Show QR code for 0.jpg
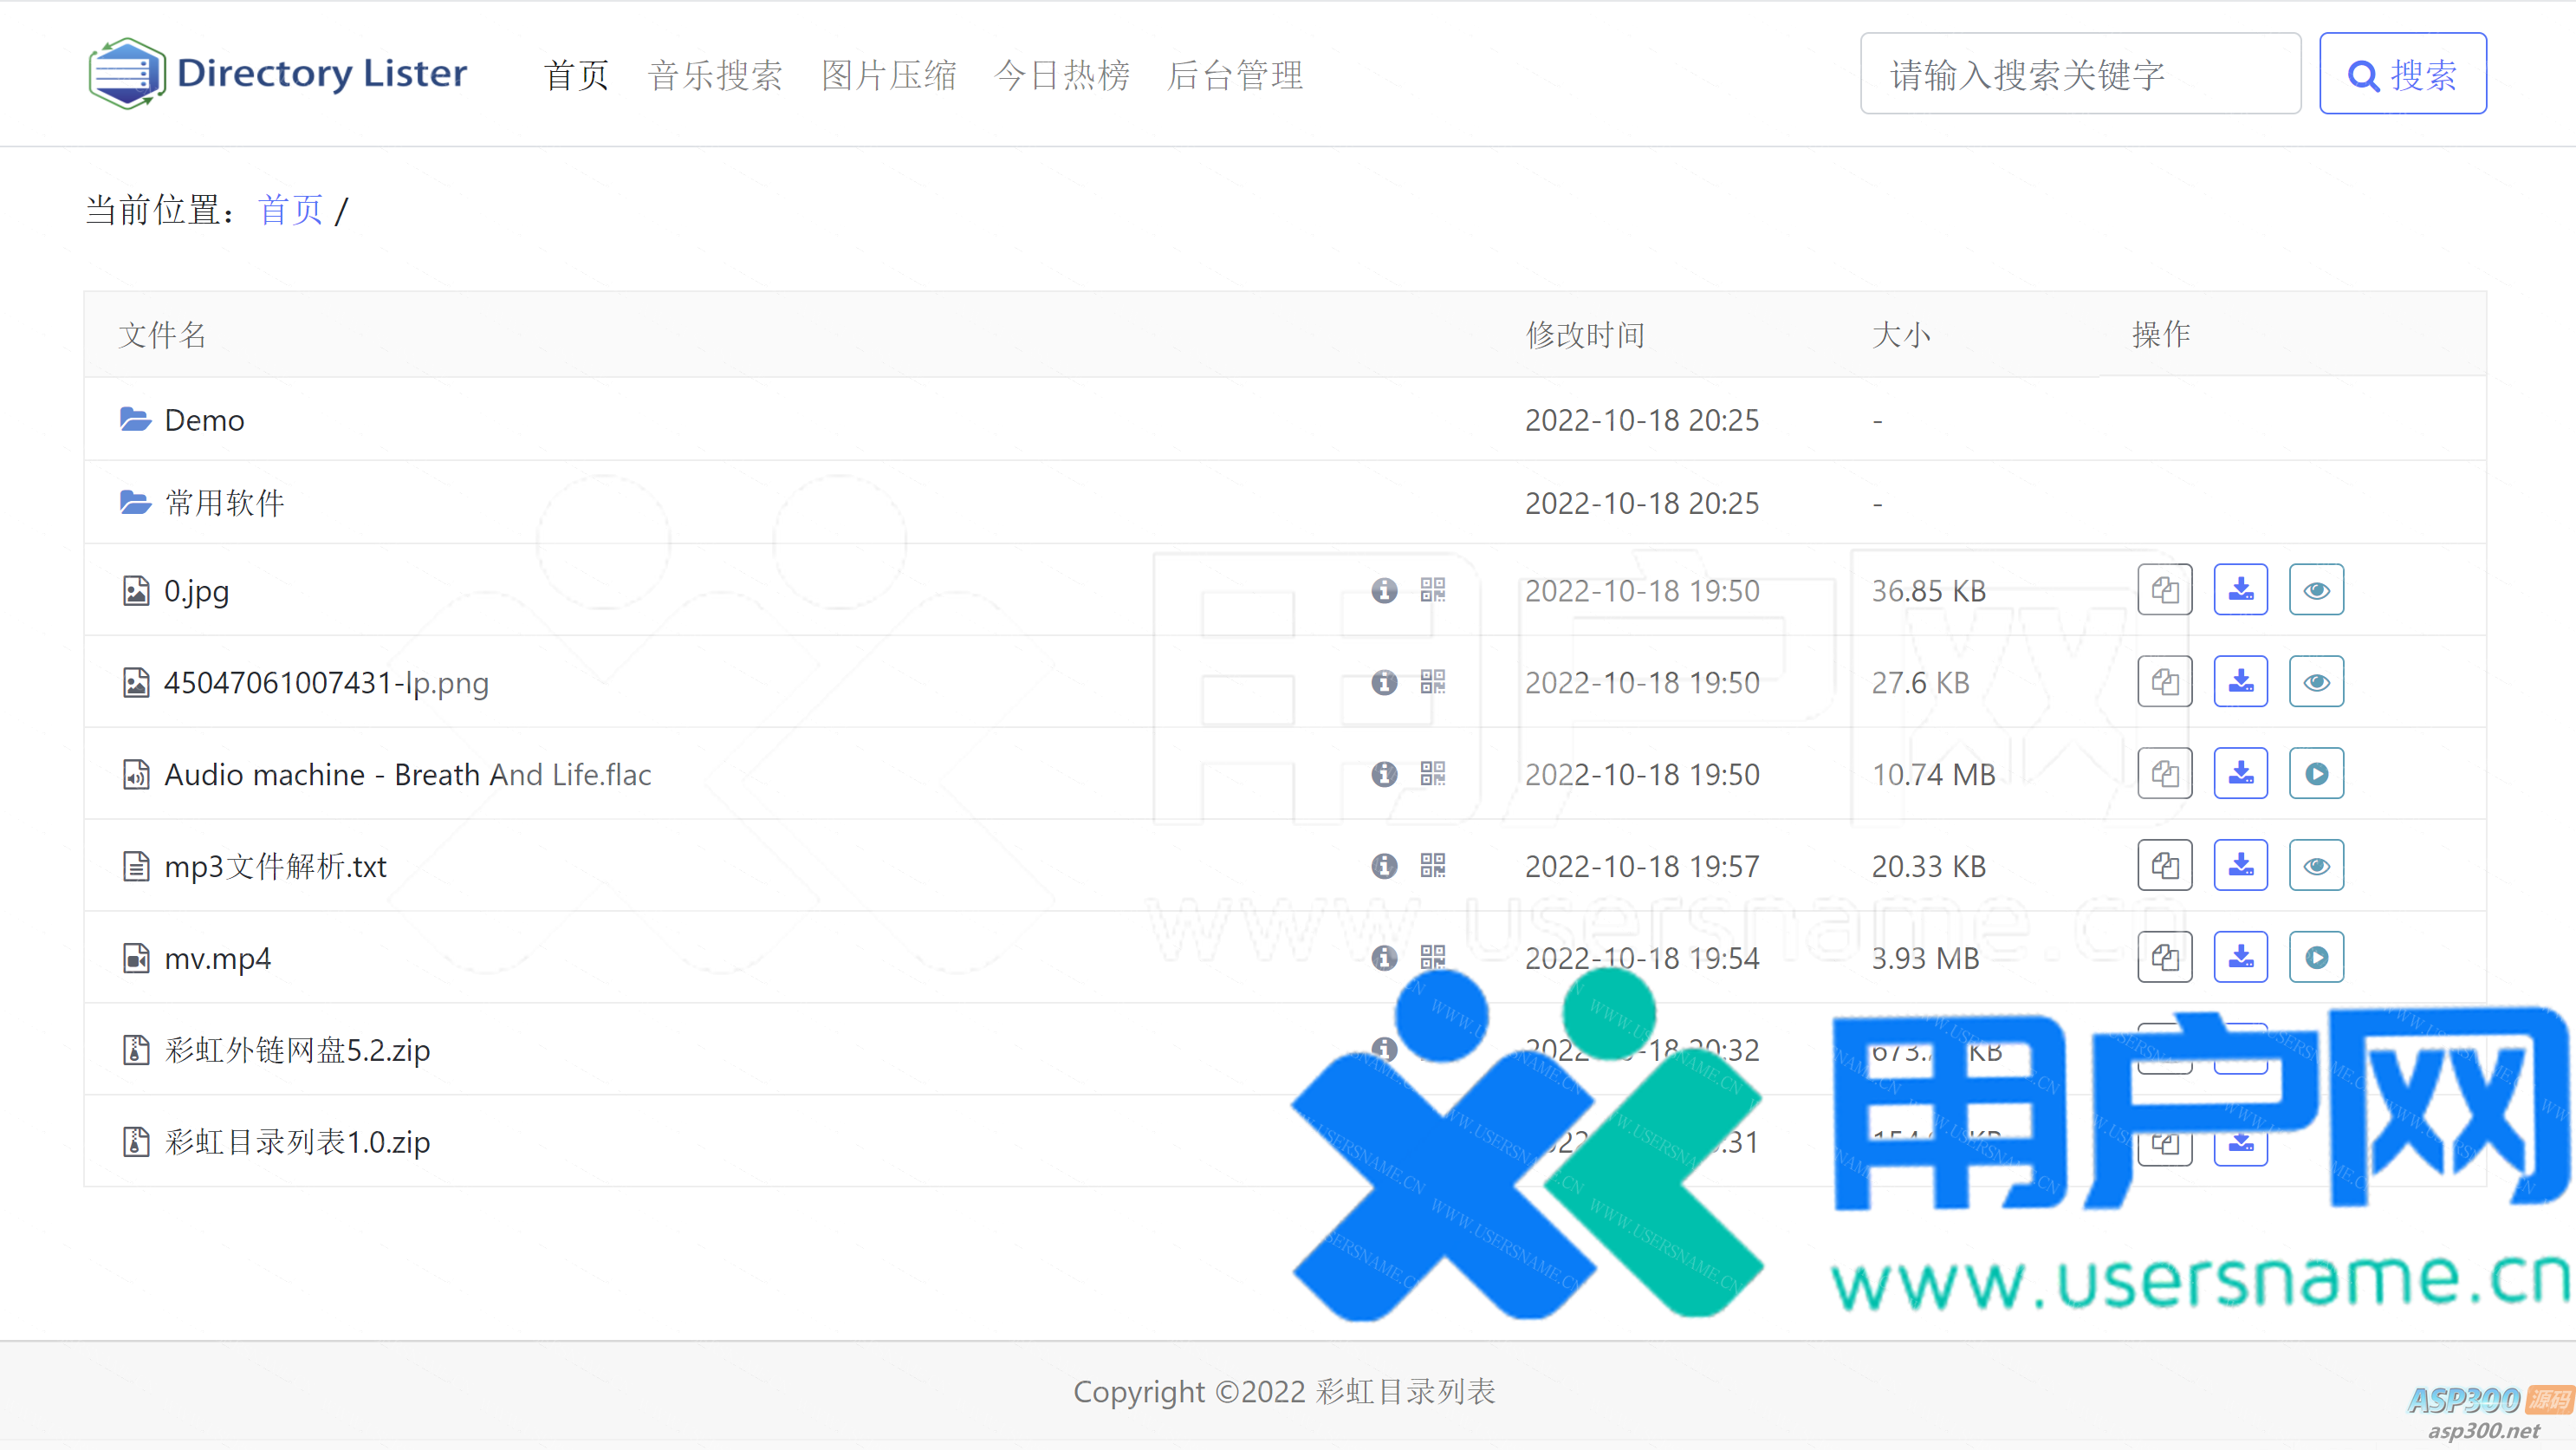The image size is (2576, 1450). 1433,590
